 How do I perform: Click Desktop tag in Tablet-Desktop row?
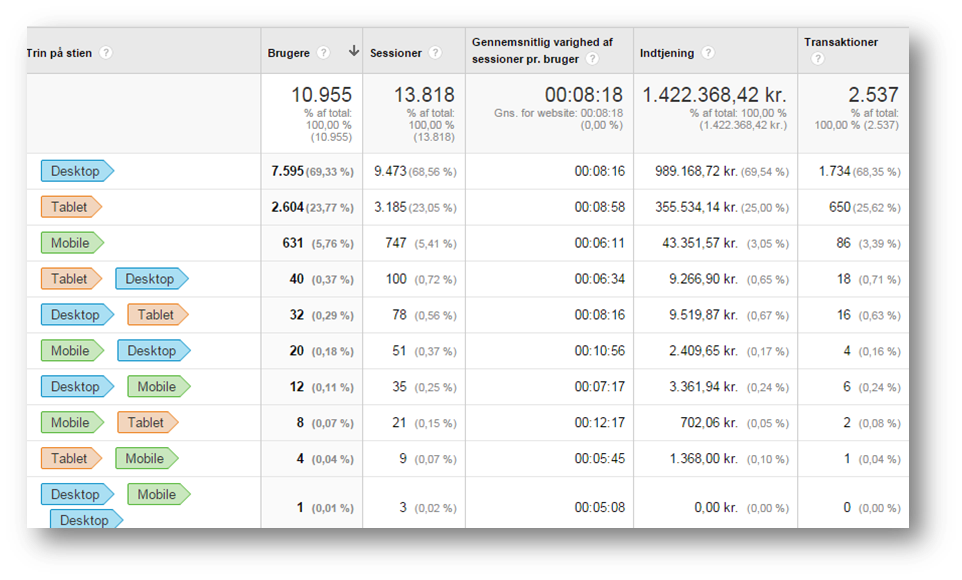pos(152,279)
